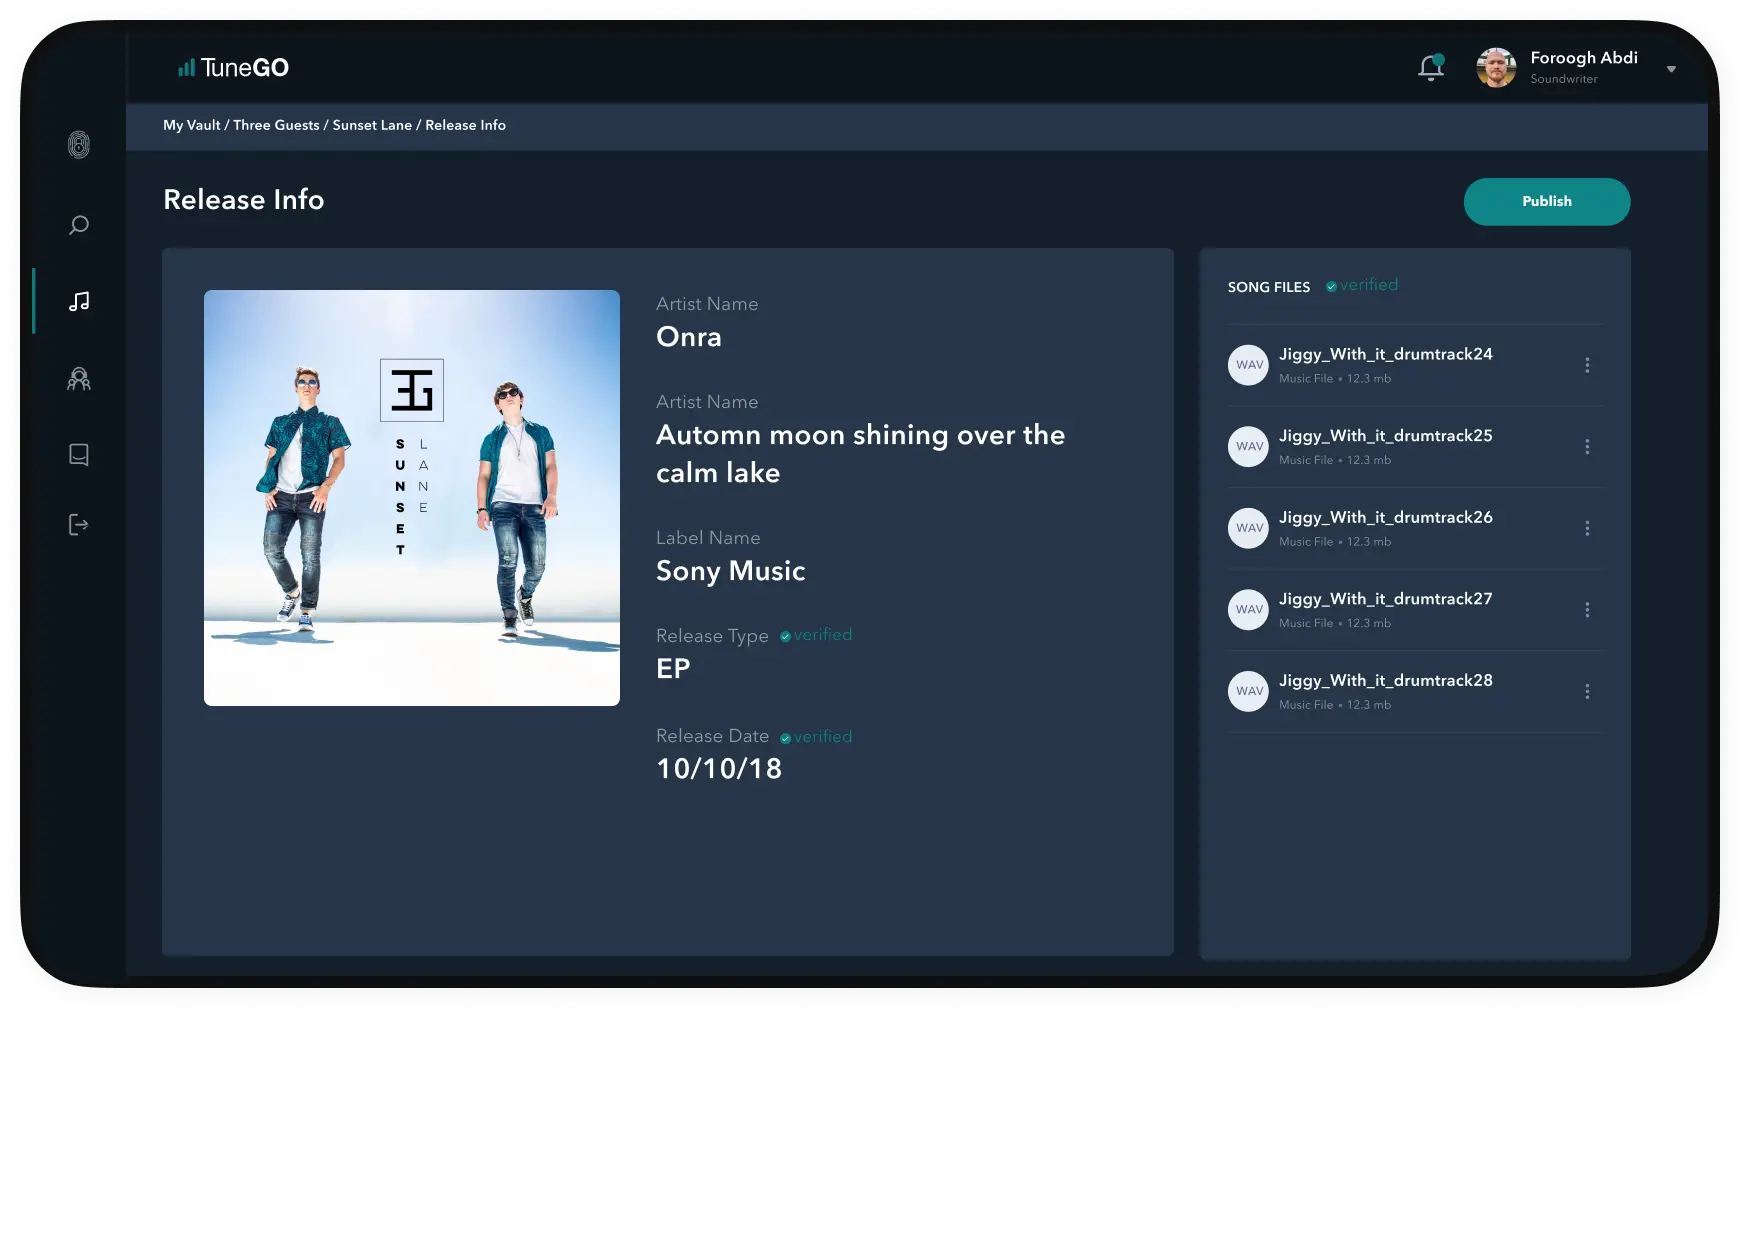This screenshot has width=1748, height=1252.
Task: Open the Music section via music note icon
Action: pos(80,299)
